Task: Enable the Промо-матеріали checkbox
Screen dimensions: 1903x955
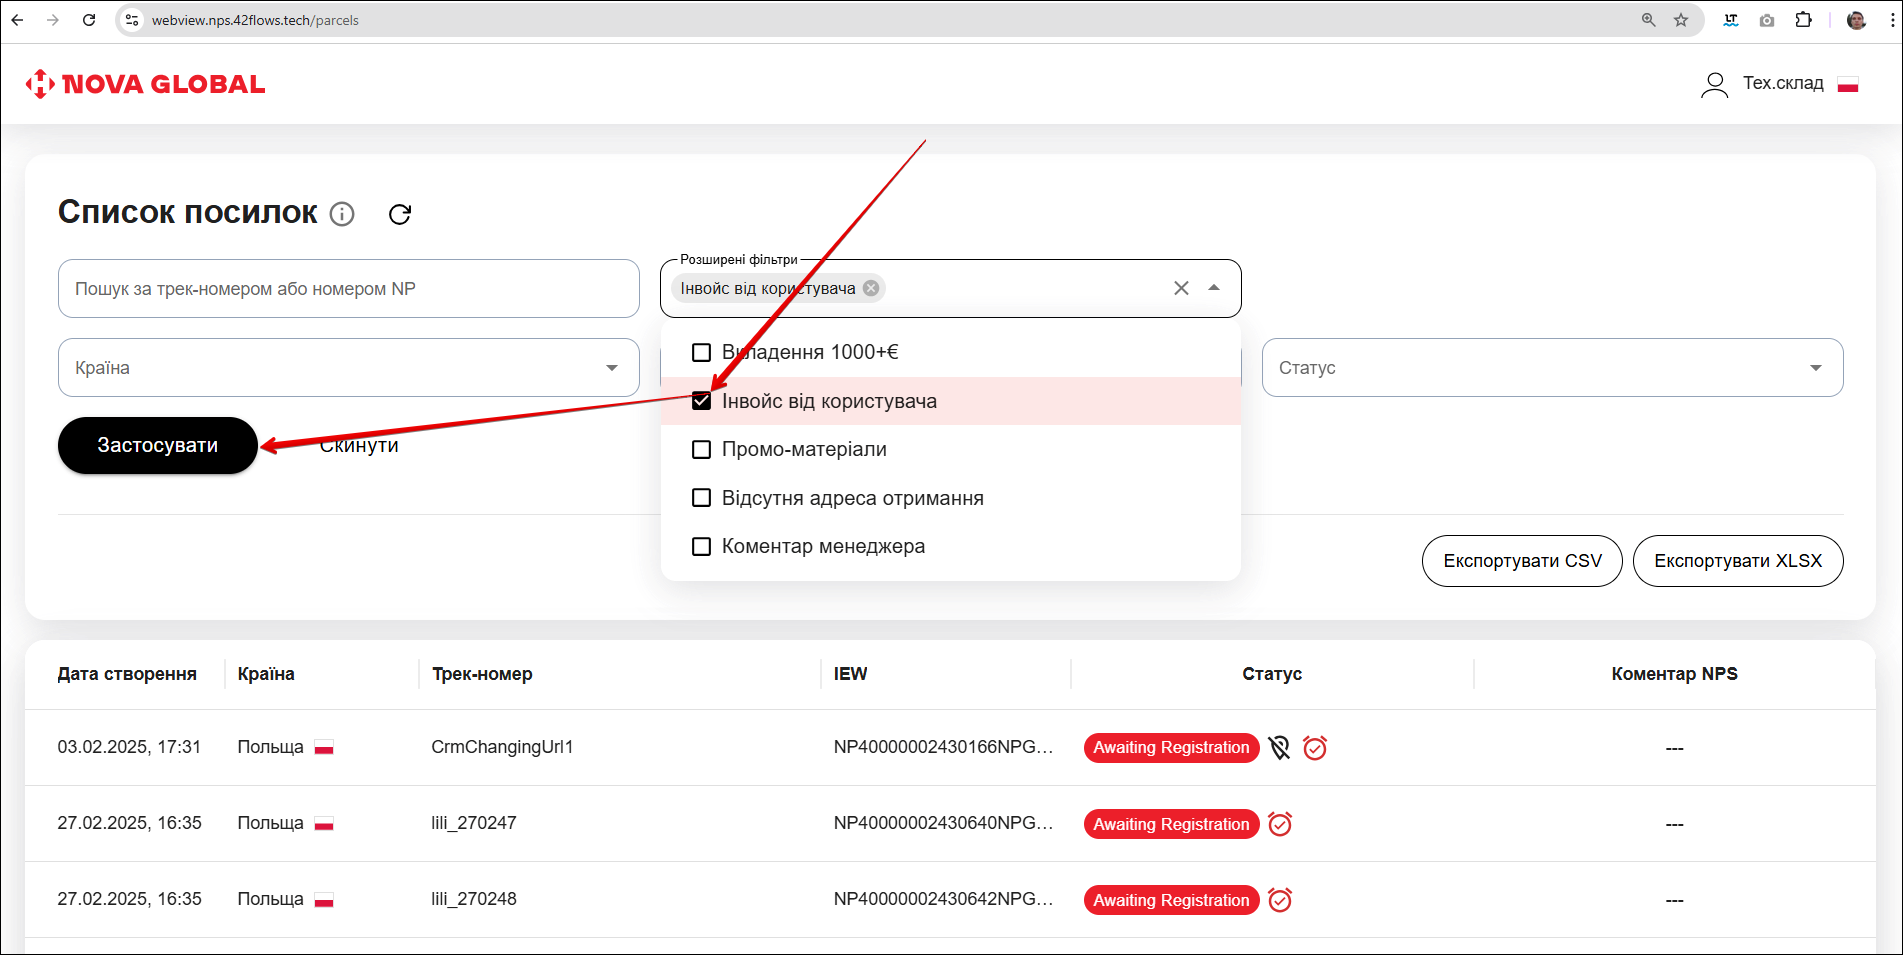Action: tap(702, 450)
